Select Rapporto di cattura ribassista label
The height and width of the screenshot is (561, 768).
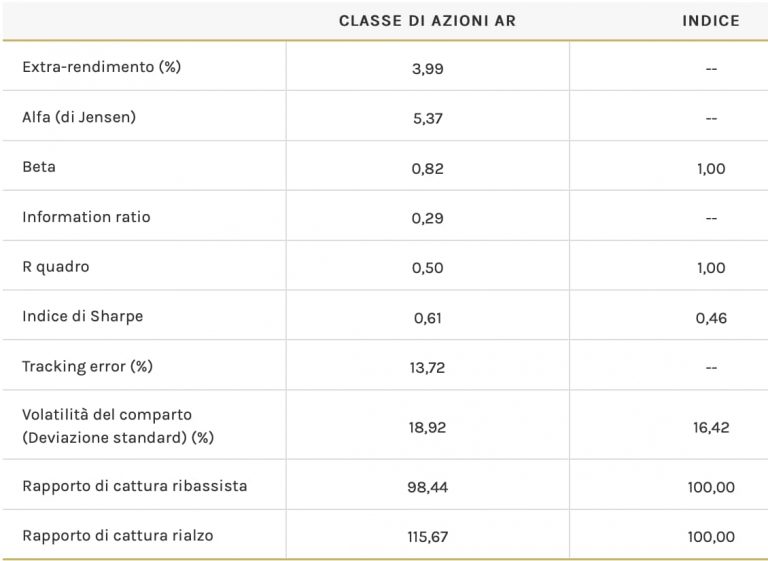pyautogui.click(x=134, y=486)
